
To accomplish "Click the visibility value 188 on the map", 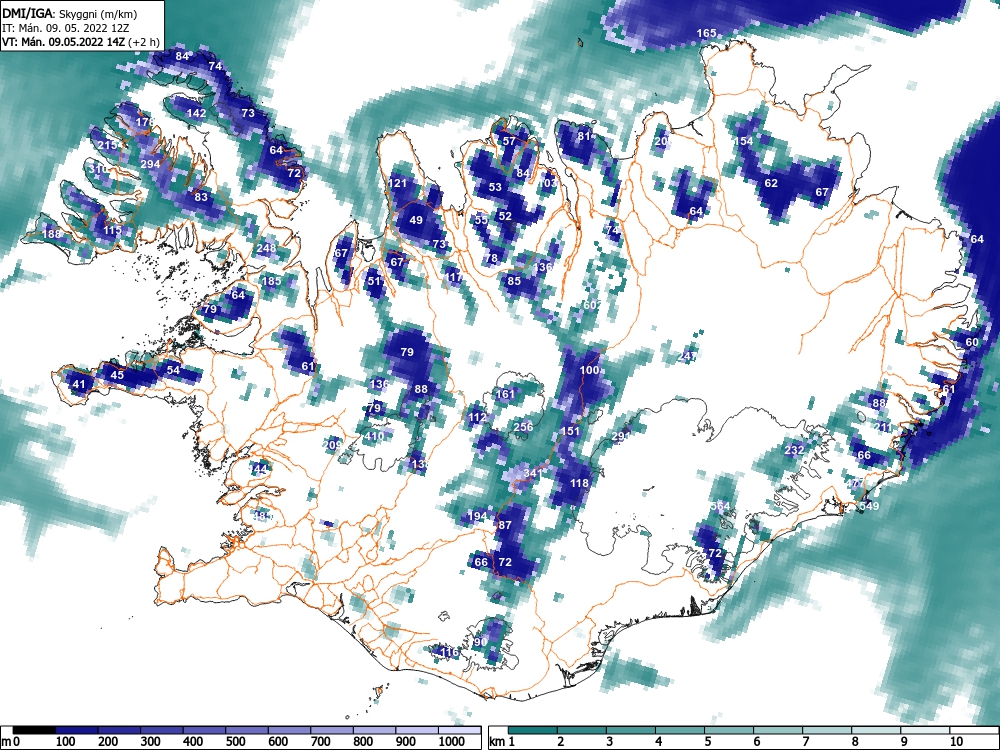I will pos(52,233).
